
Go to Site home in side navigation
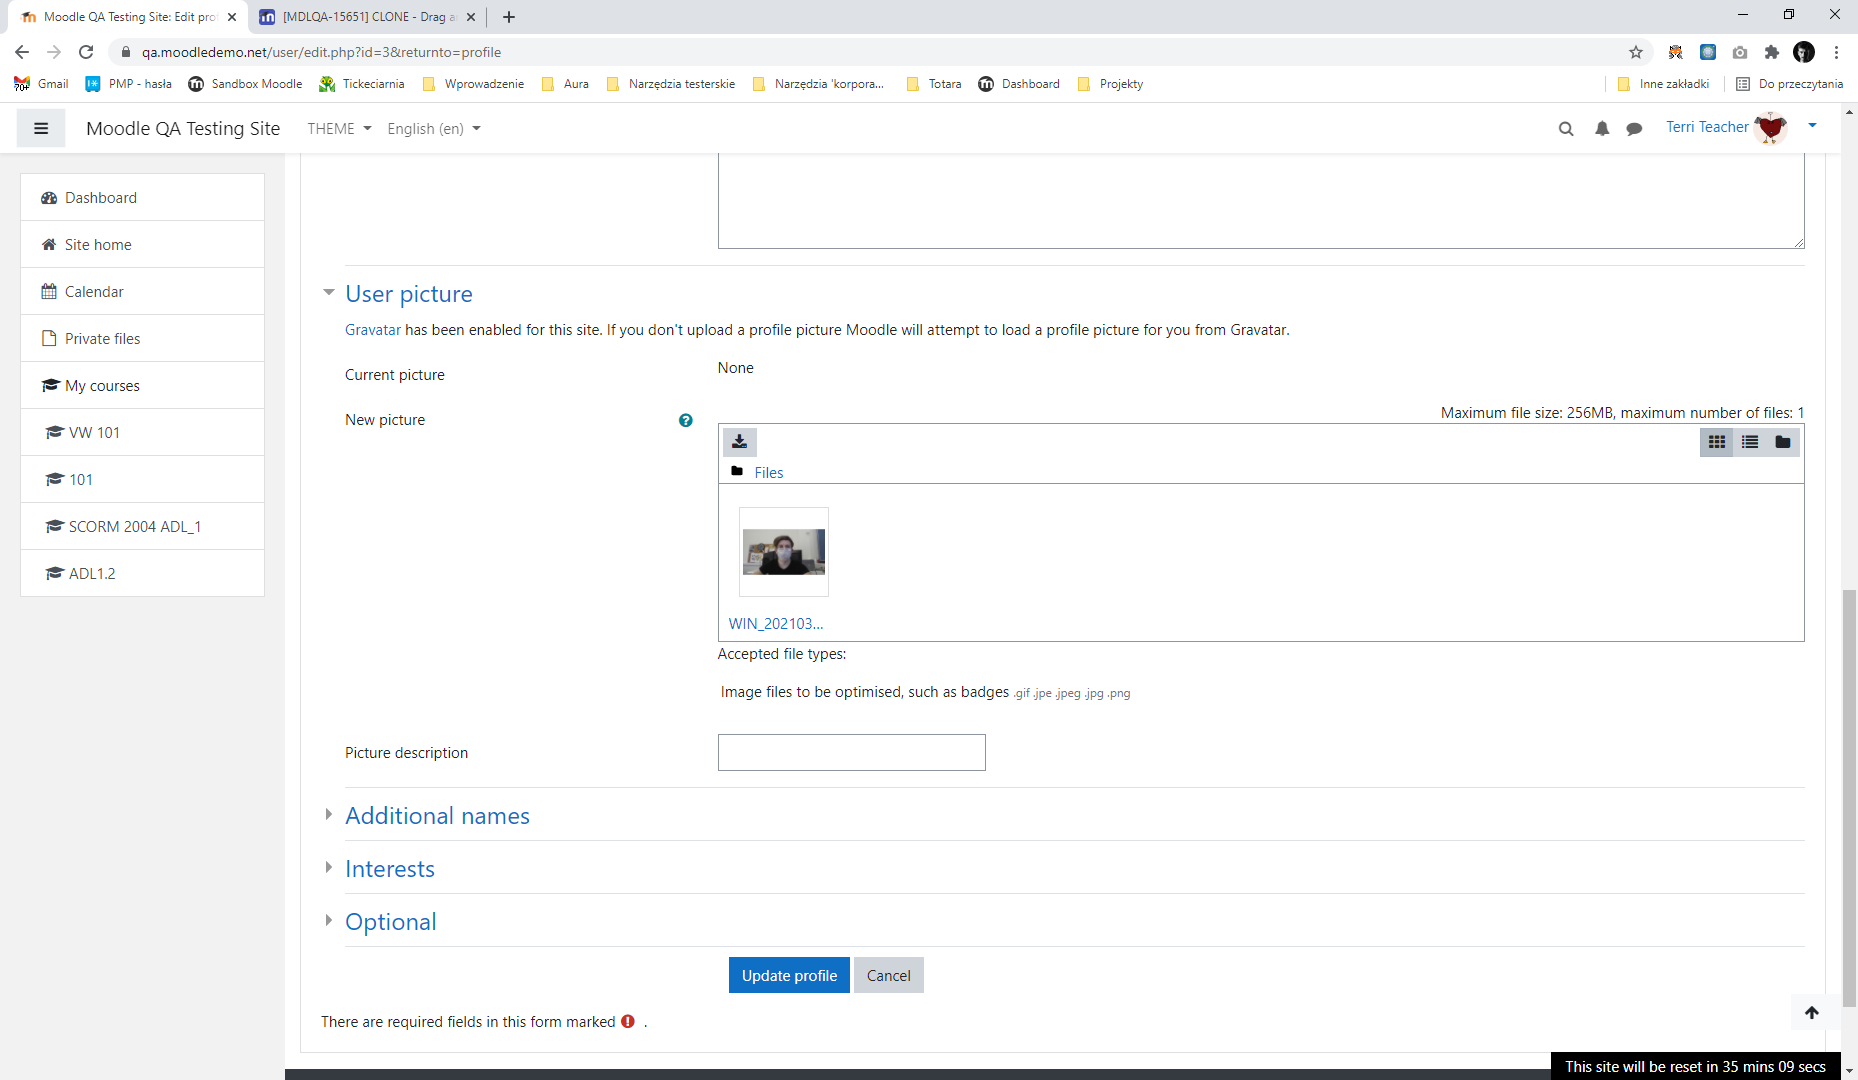(x=142, y=244)
